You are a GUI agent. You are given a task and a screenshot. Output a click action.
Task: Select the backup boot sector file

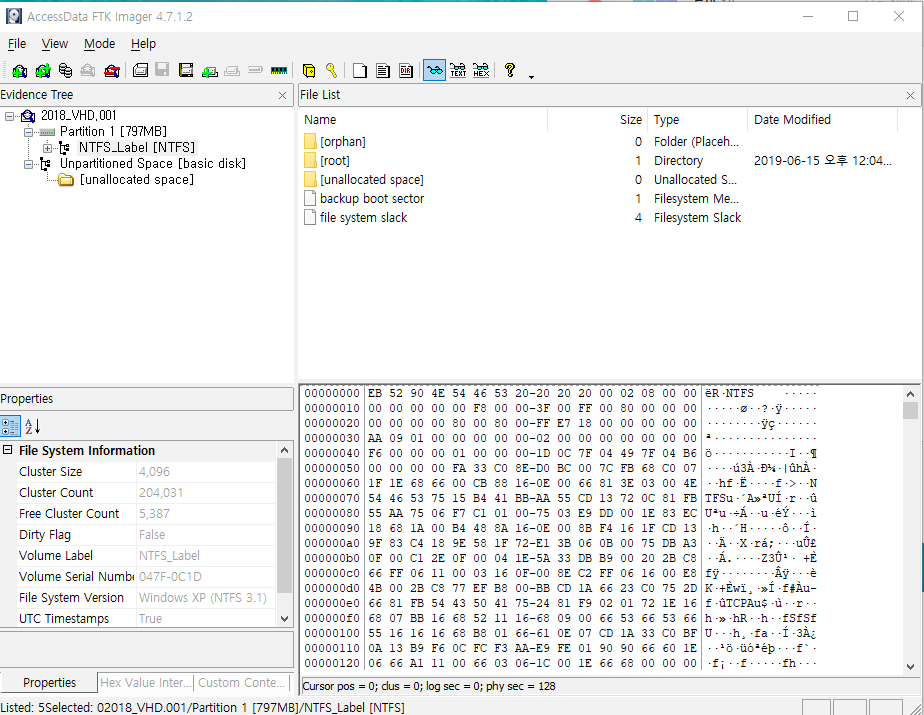coord(372,199)
